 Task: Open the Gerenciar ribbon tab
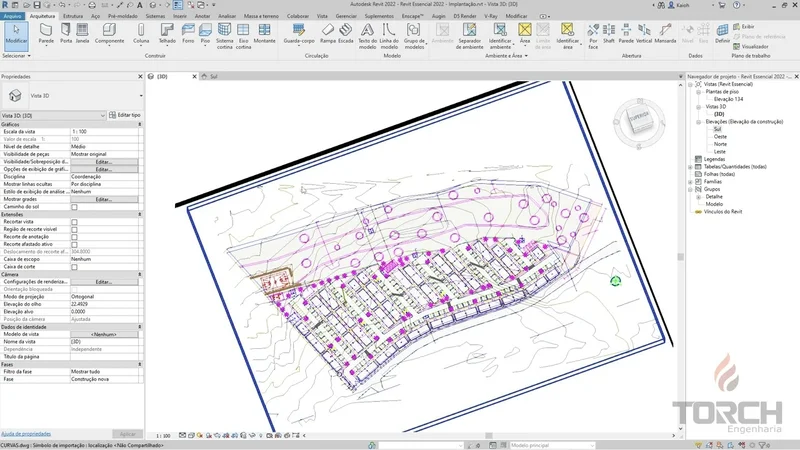point(346,17)
